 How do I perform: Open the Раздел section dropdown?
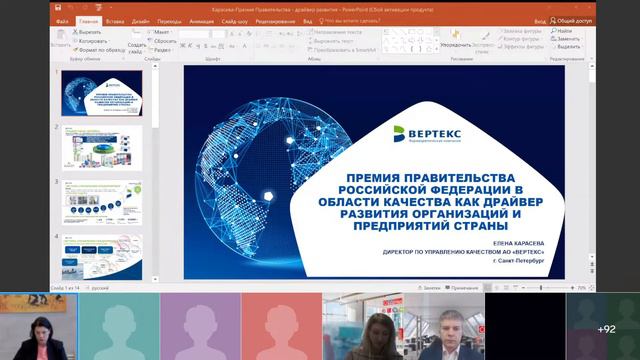pos(160,50)
